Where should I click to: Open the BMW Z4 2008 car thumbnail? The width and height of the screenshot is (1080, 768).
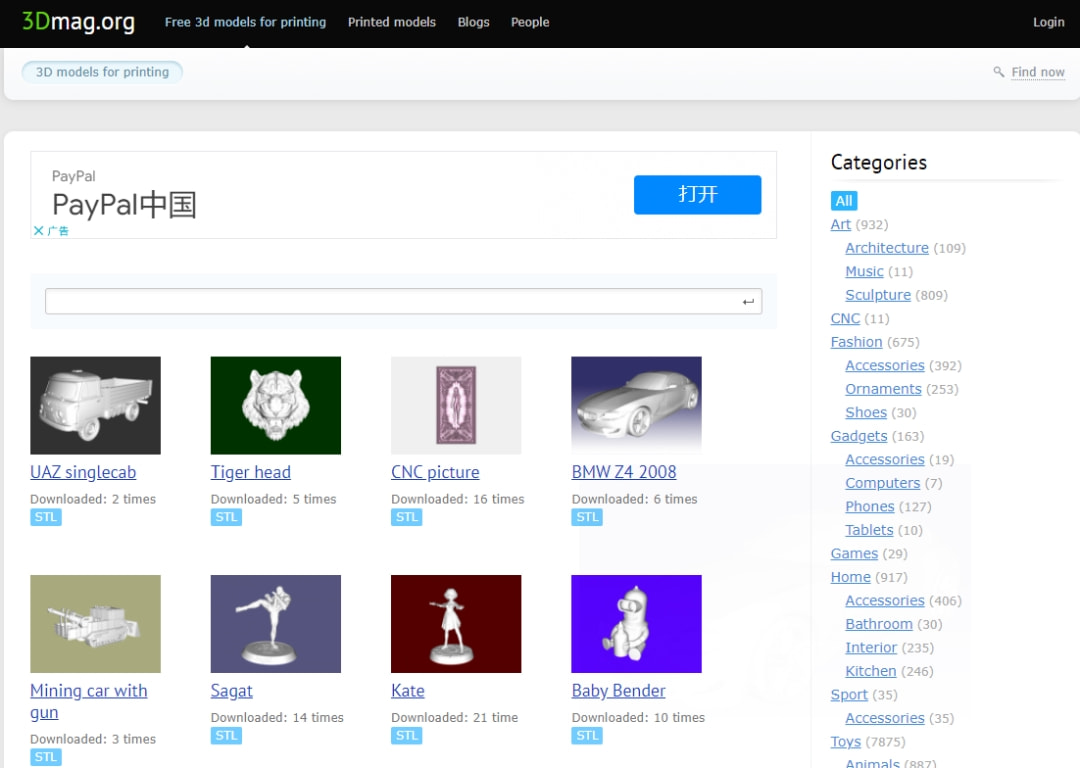pos(636,405)
